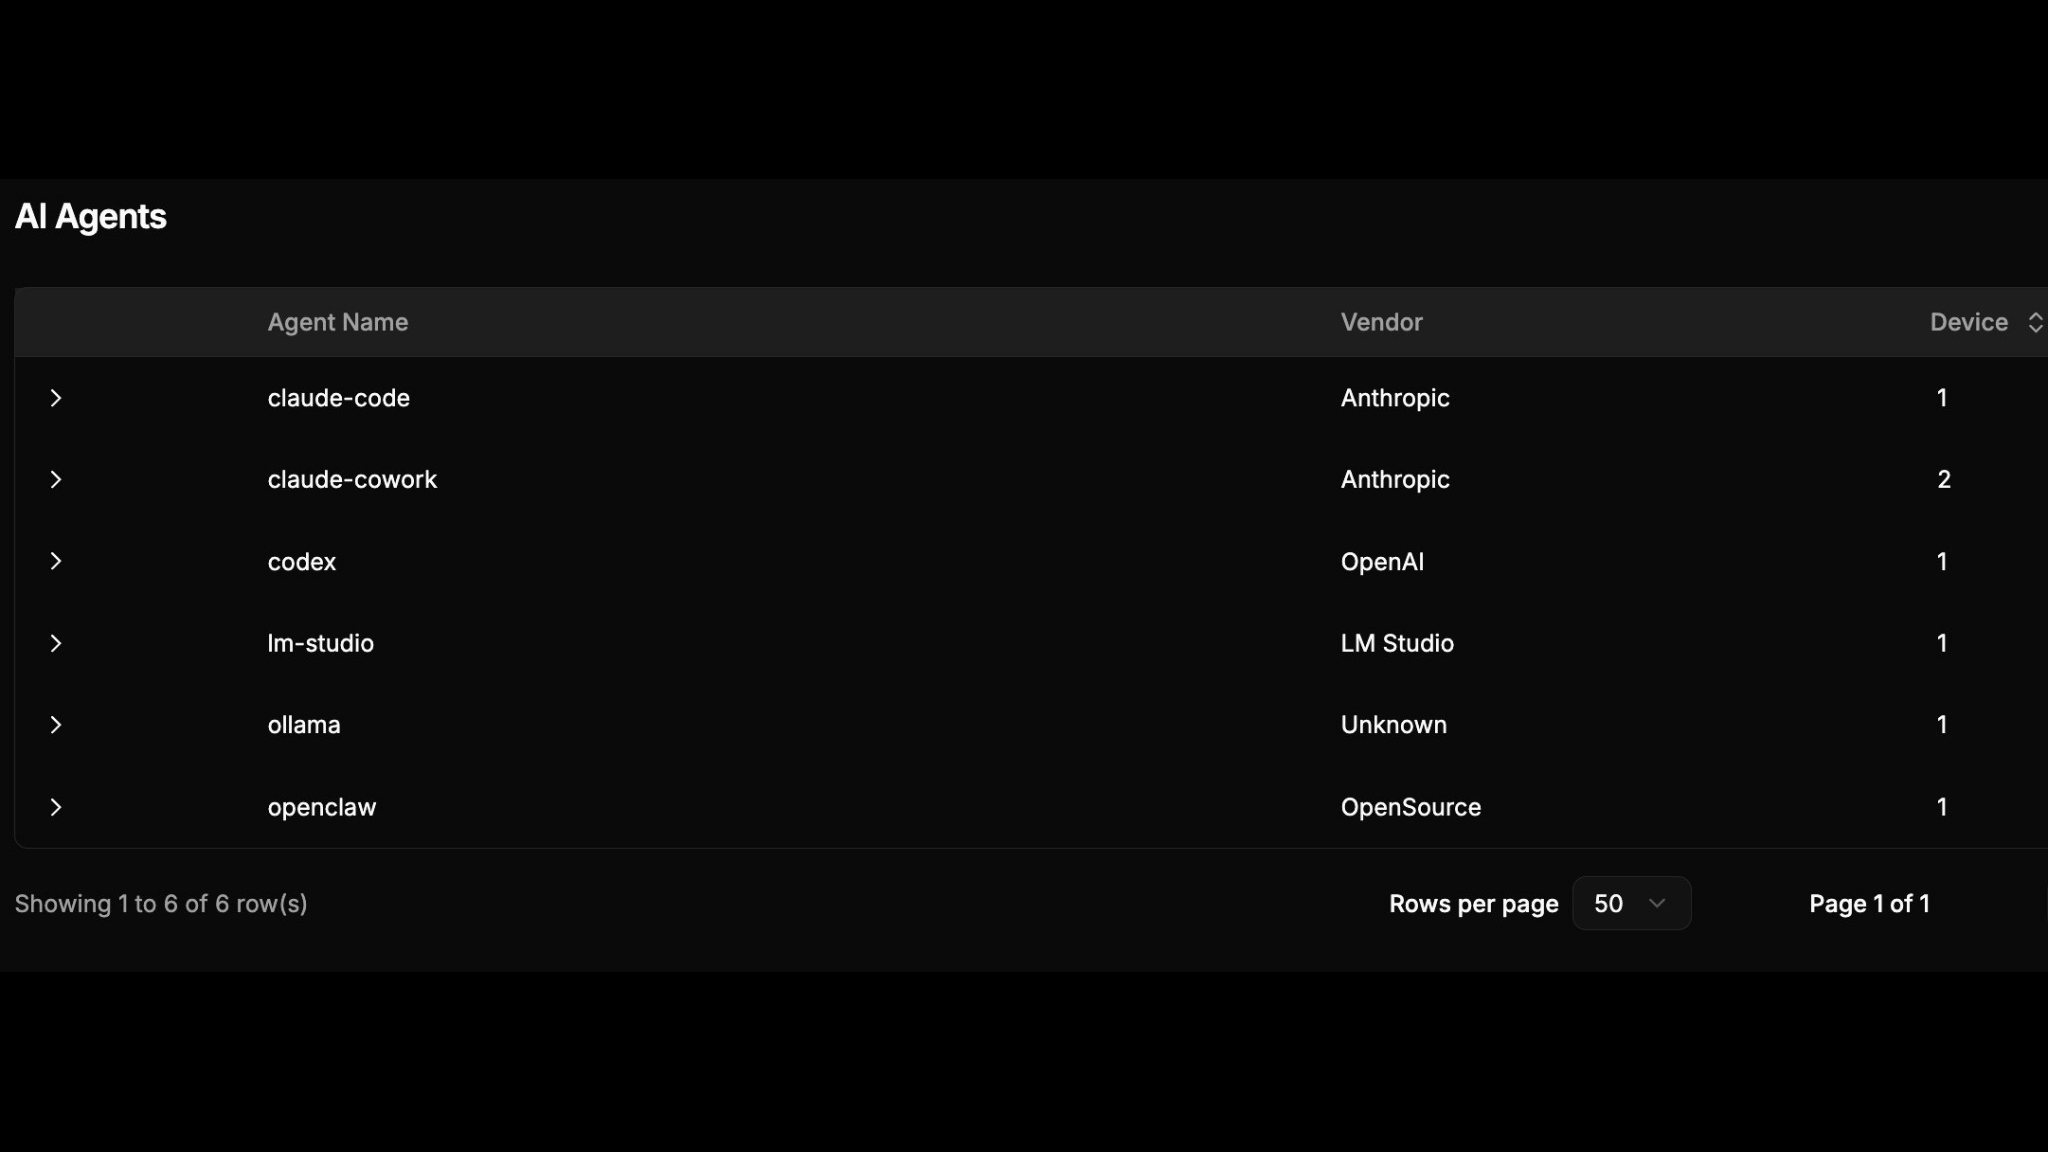The height and width of the screenshot is (1152, 2048).
Task: Click the Vendor column header
Action: pyautogui.click(x=1381, y=322)
